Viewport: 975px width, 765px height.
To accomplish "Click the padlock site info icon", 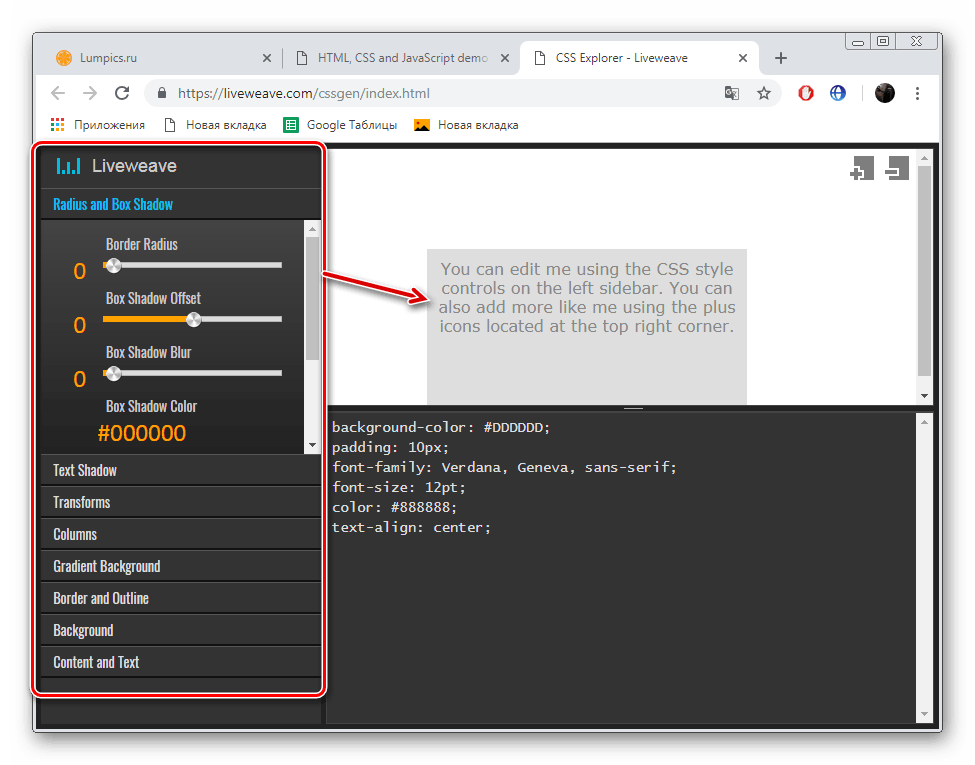I will click(x=162, y=93).
